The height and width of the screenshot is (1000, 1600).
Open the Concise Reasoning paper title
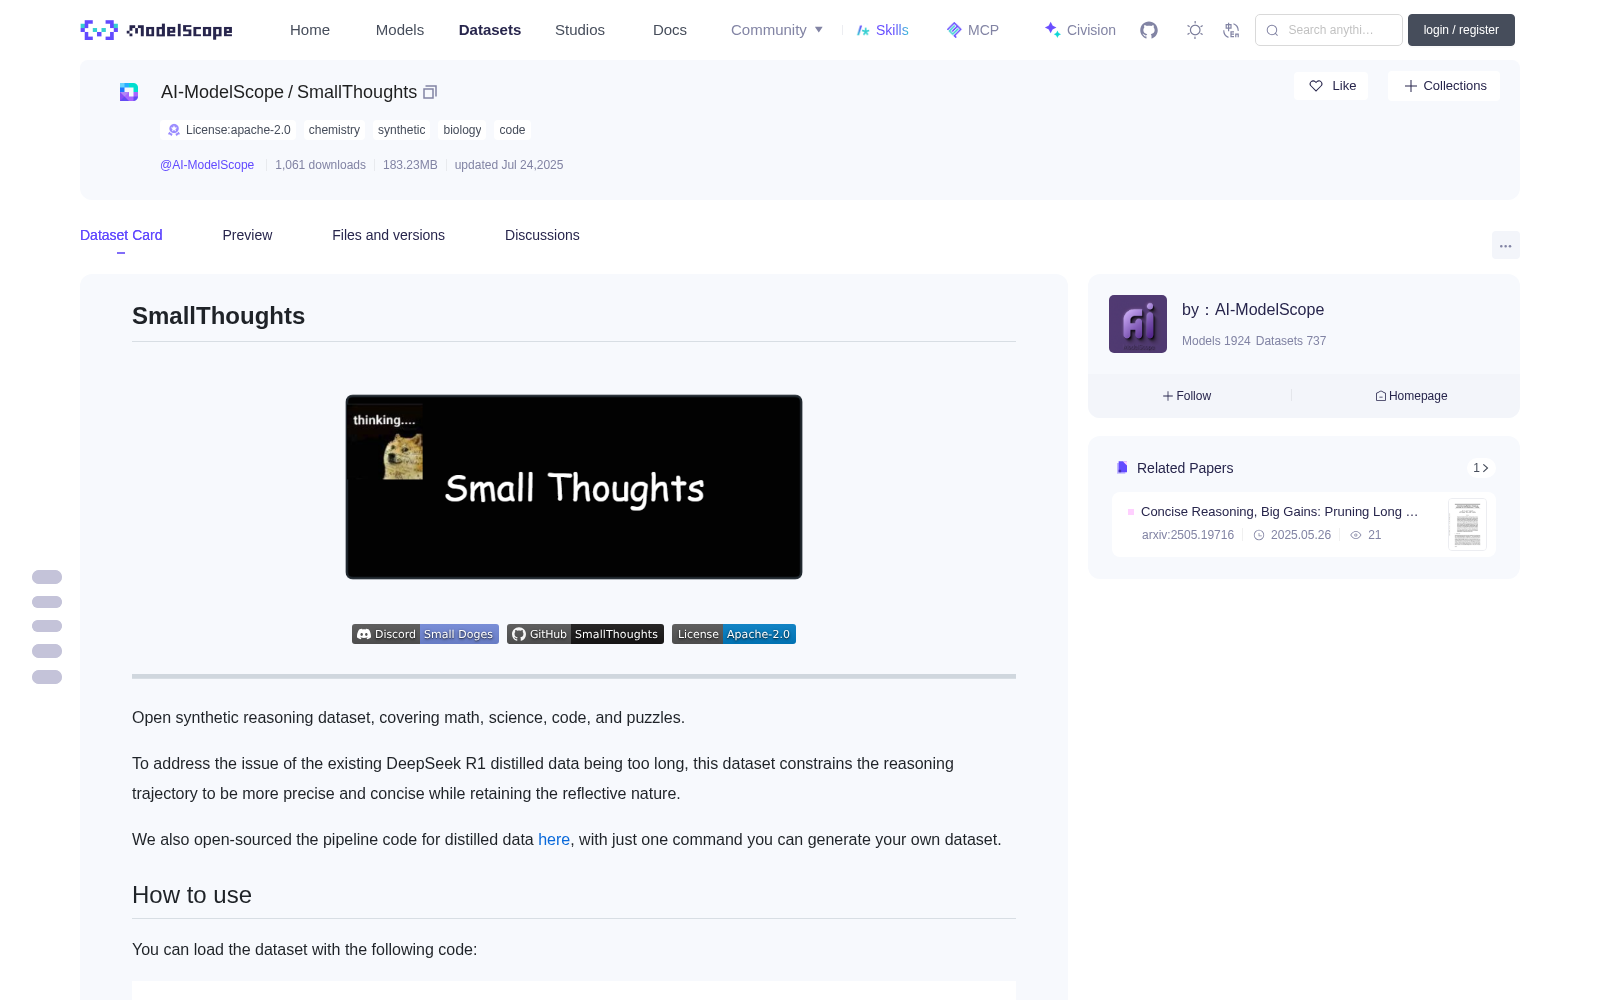(1279, 511)
